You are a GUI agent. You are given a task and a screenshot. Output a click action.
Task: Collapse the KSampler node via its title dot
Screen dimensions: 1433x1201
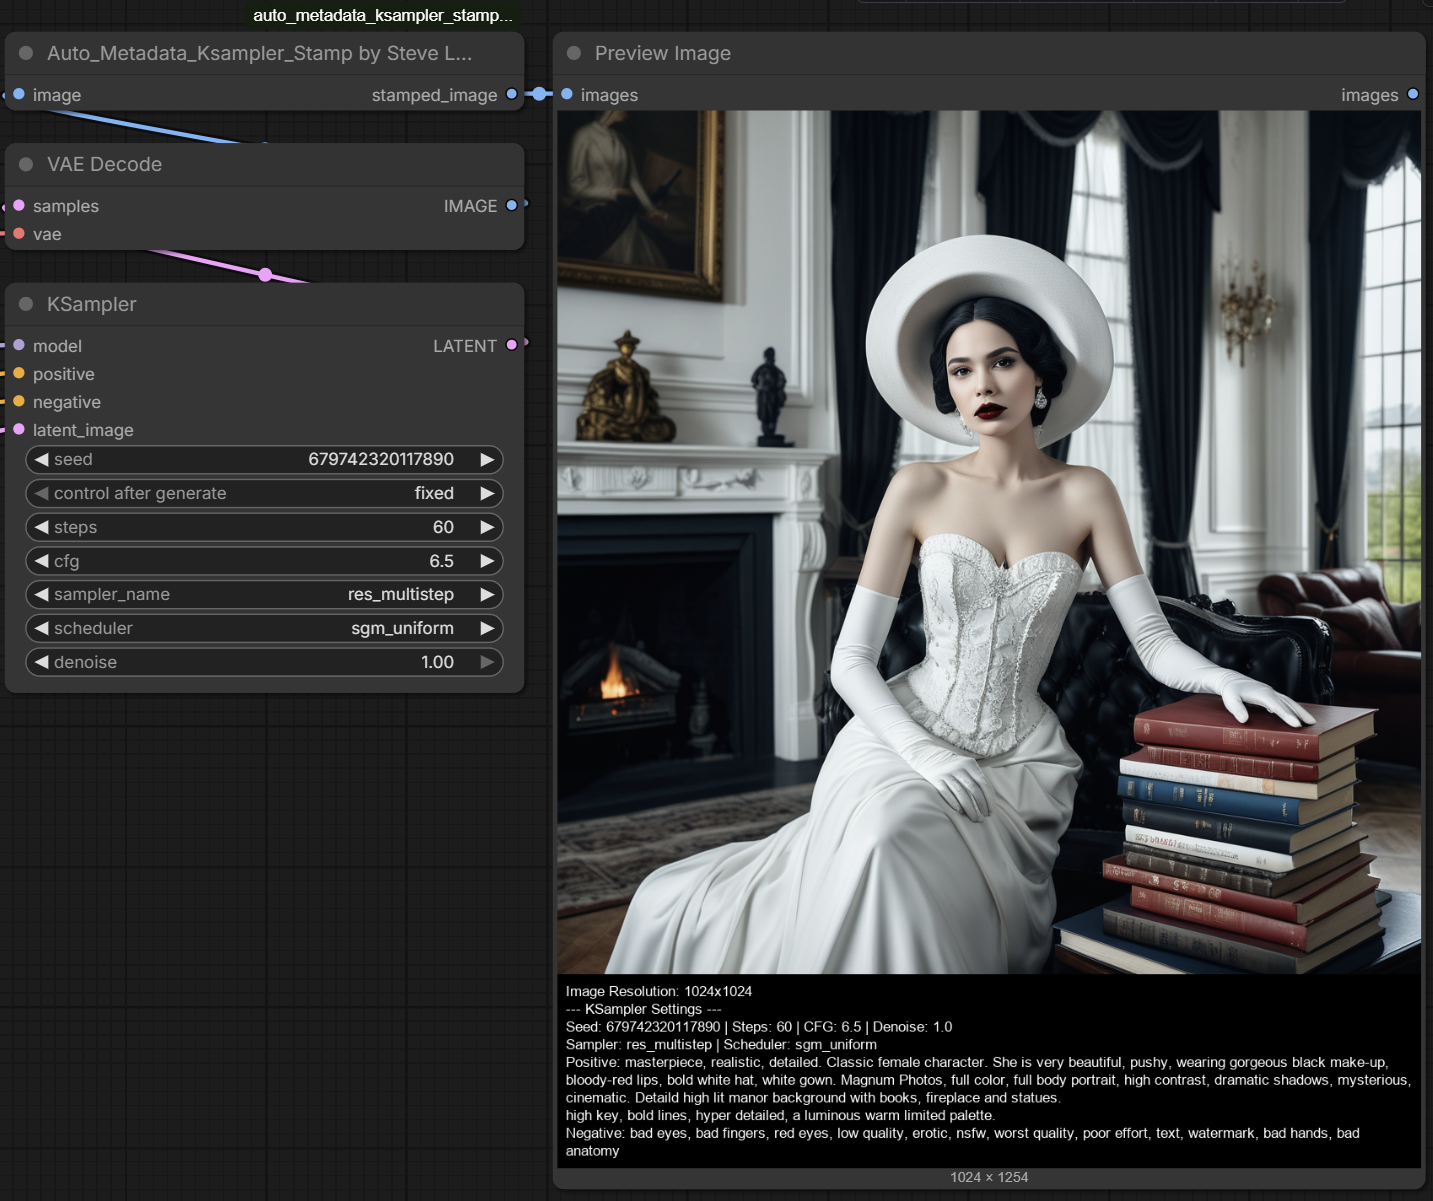(26, 304)
